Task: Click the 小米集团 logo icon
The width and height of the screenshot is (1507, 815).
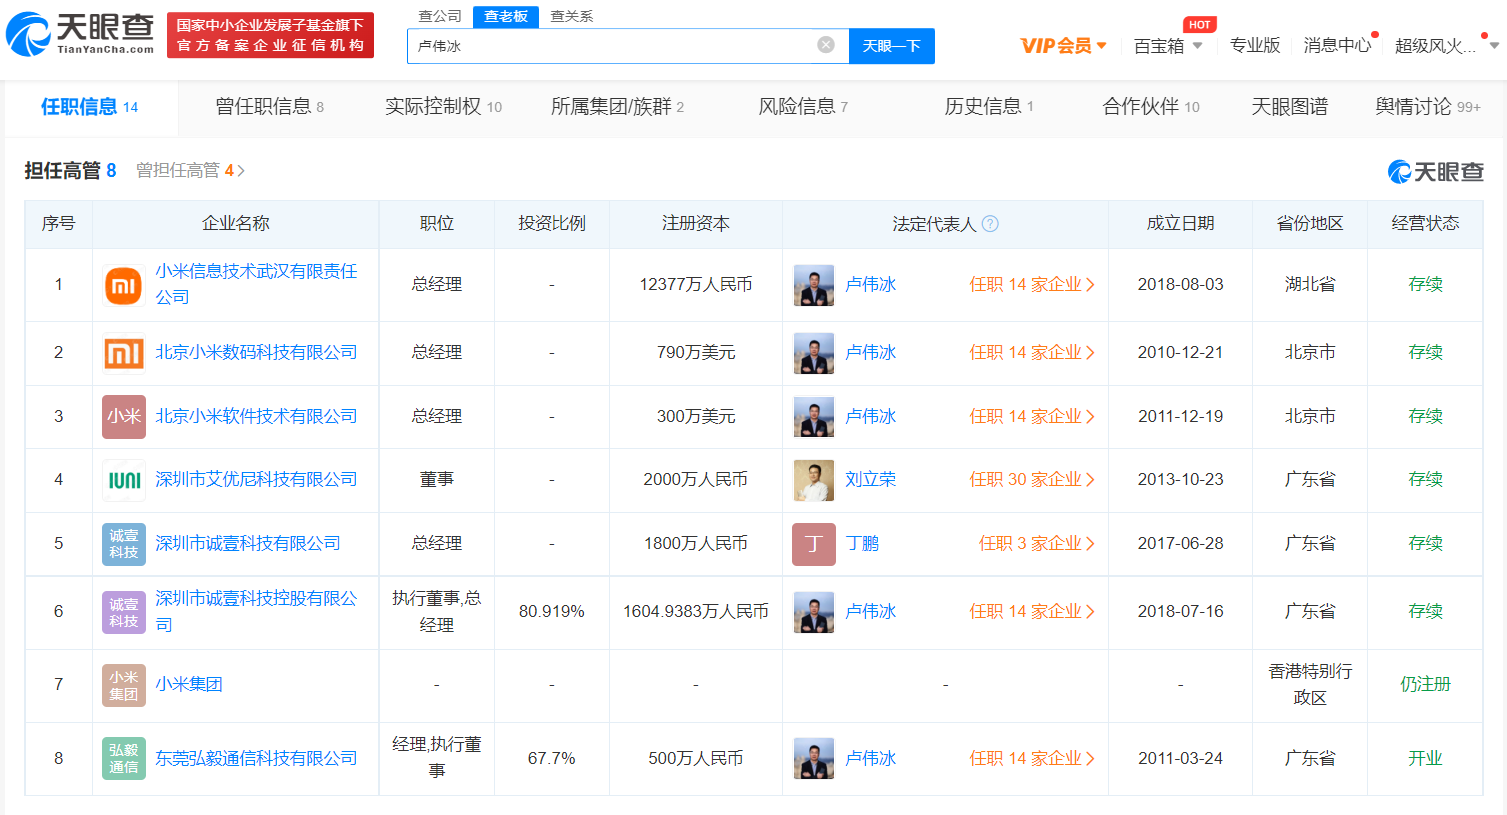Action: pos(124,685)
